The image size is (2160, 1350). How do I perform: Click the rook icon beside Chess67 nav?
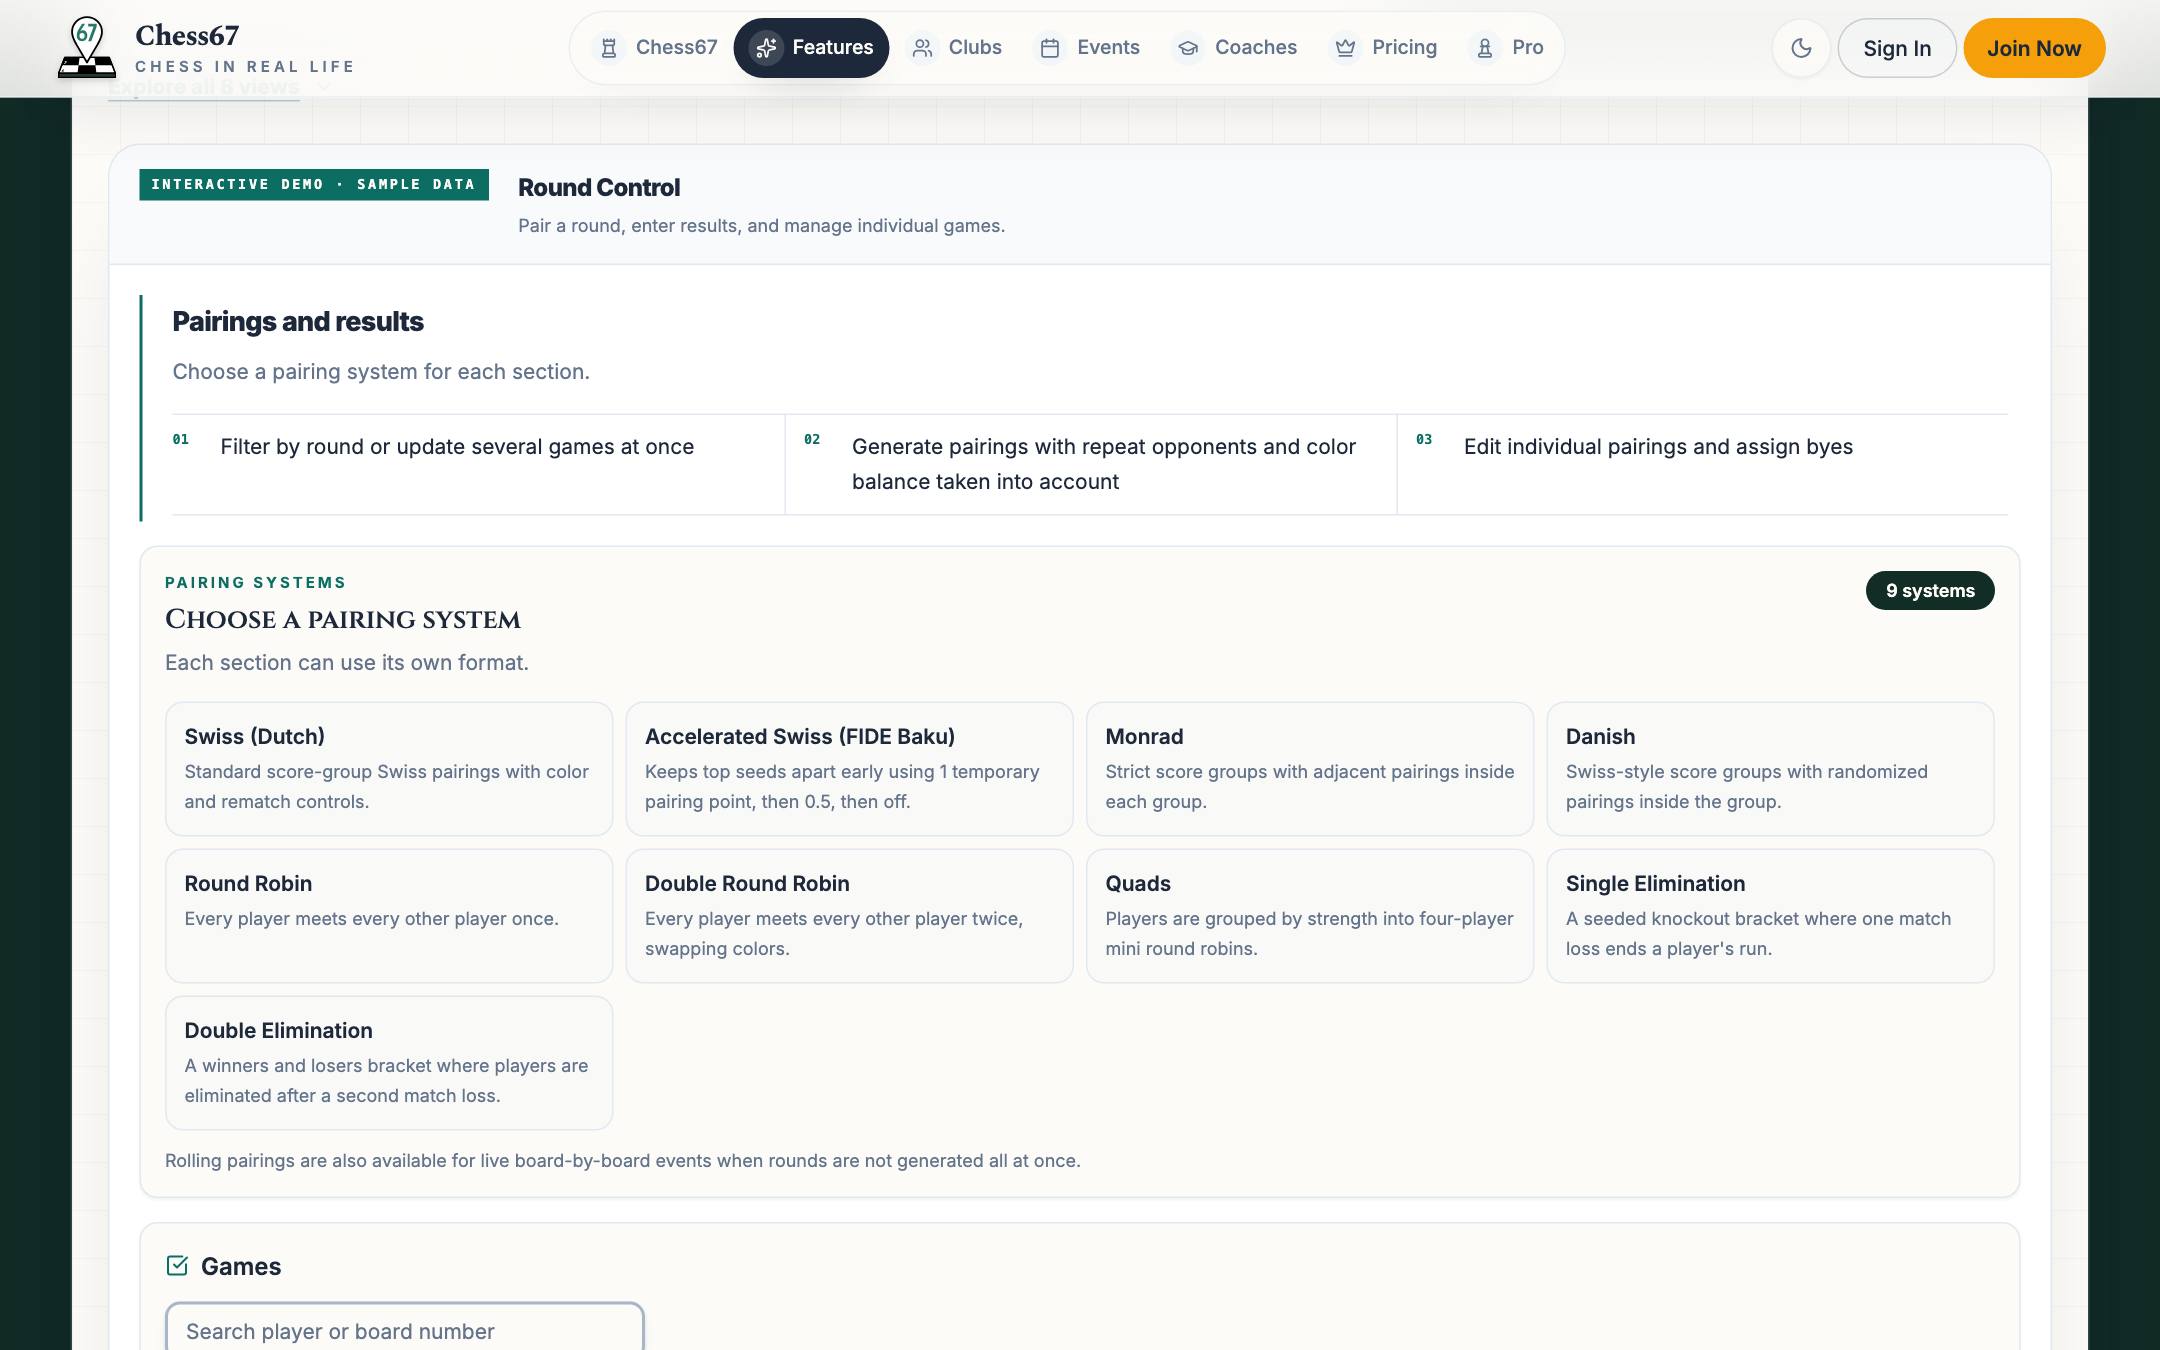tap(608, 48)
